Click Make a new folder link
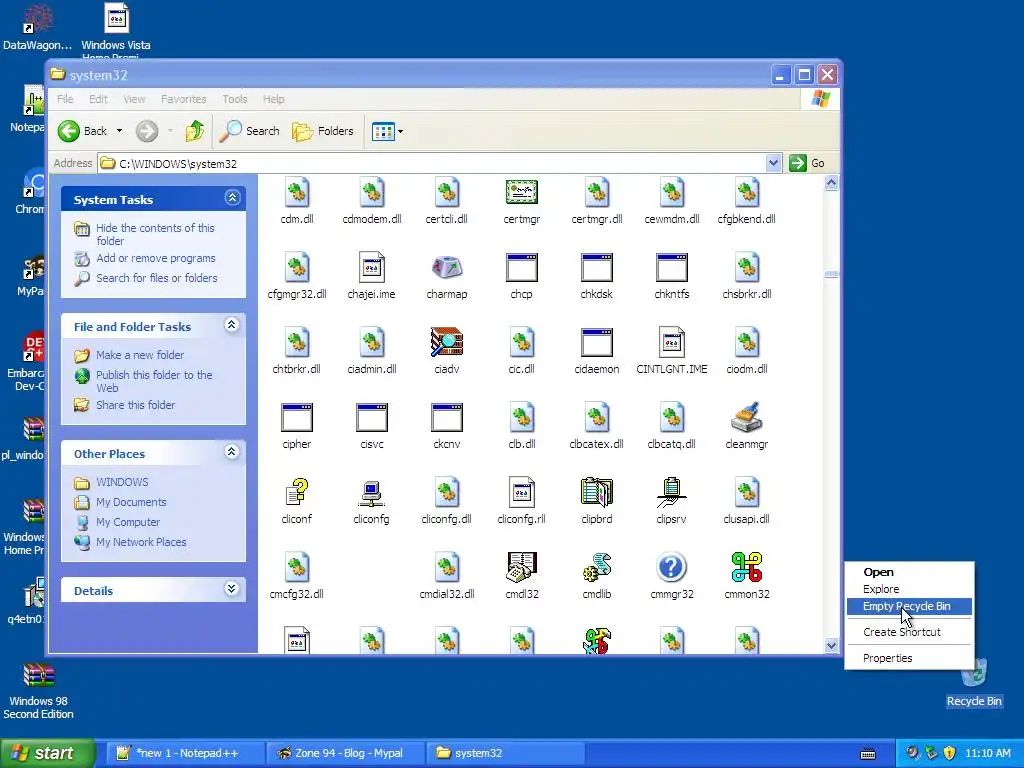Screen dimensions: 1024x768 (x=140, y=355)
